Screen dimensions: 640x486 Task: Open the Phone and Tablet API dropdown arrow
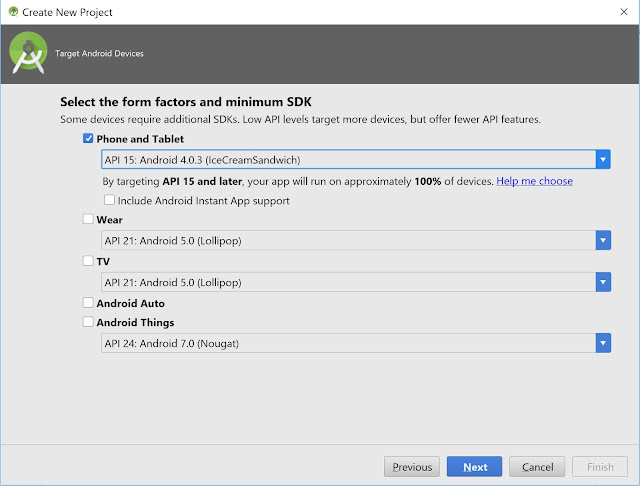tap(603, 159)
